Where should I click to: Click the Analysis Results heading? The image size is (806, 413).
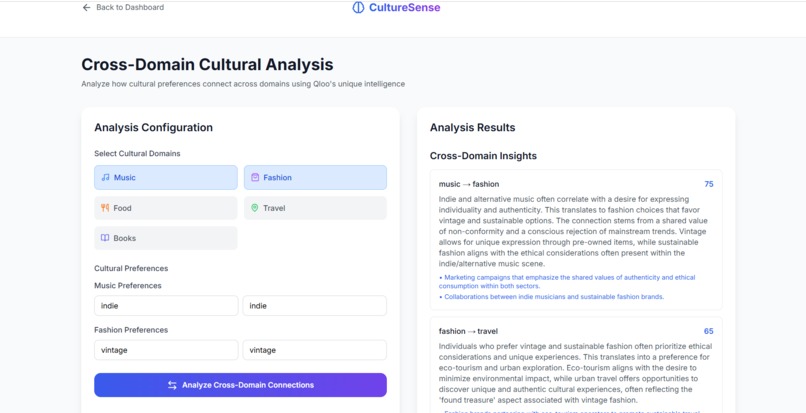[472, 128]
